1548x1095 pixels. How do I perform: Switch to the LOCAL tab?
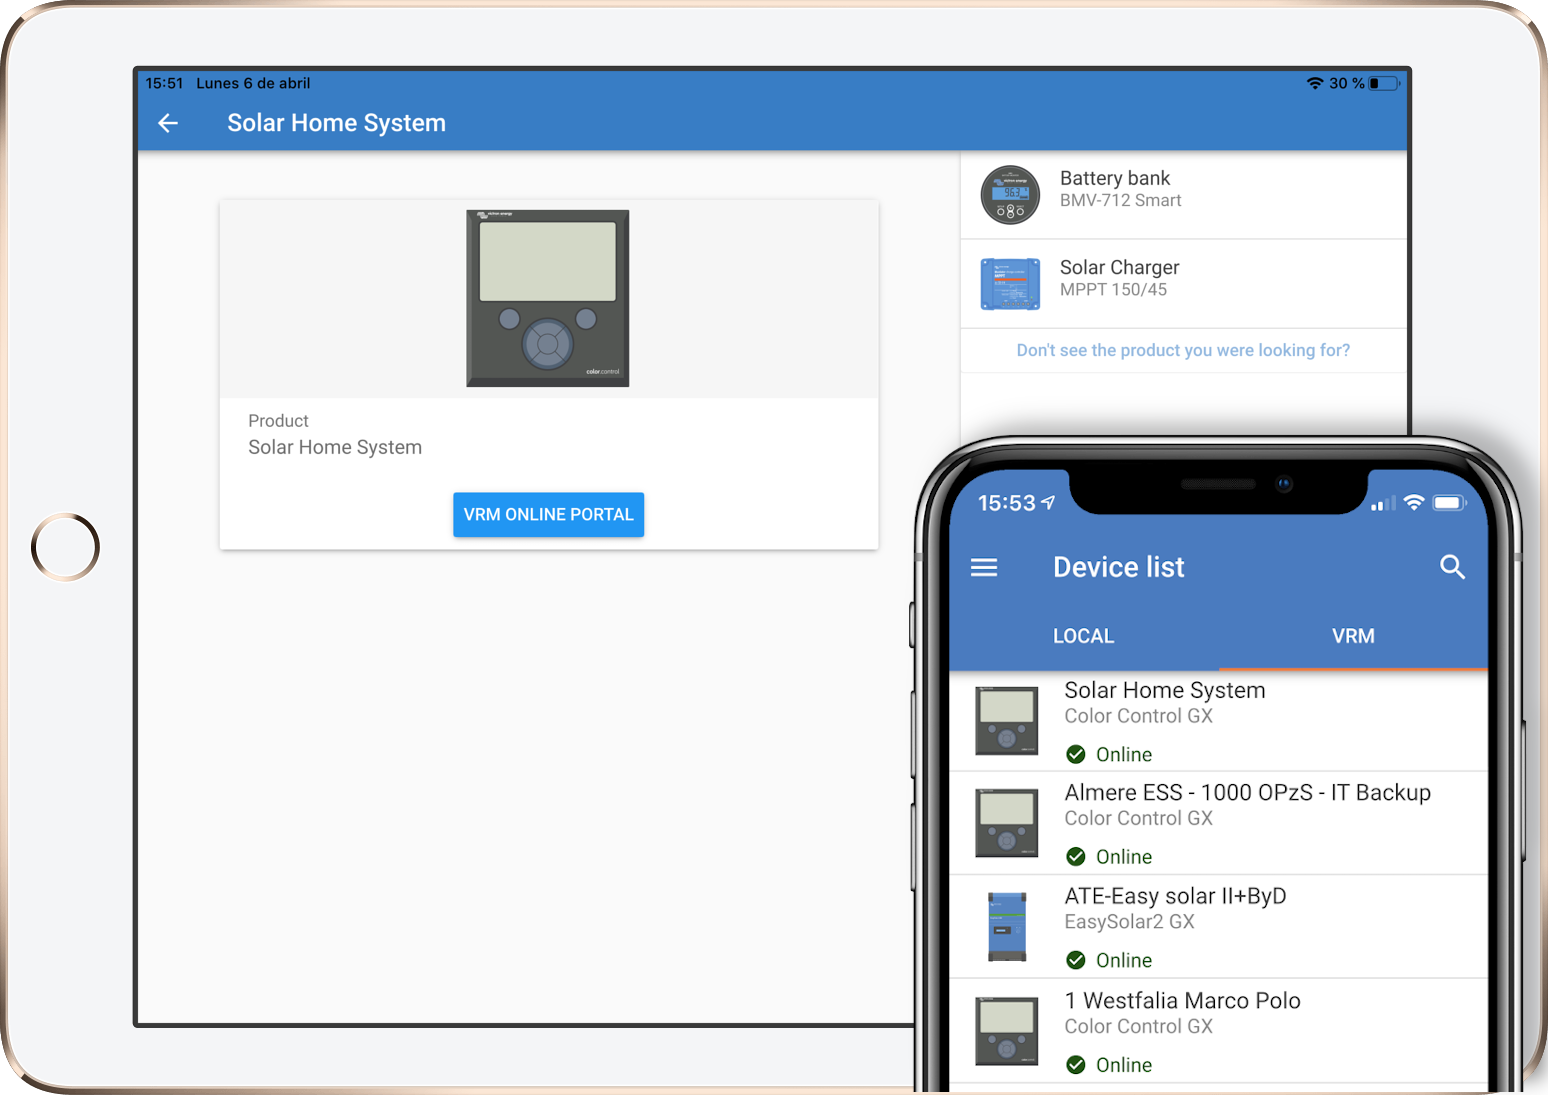(x=1083, y=635)
